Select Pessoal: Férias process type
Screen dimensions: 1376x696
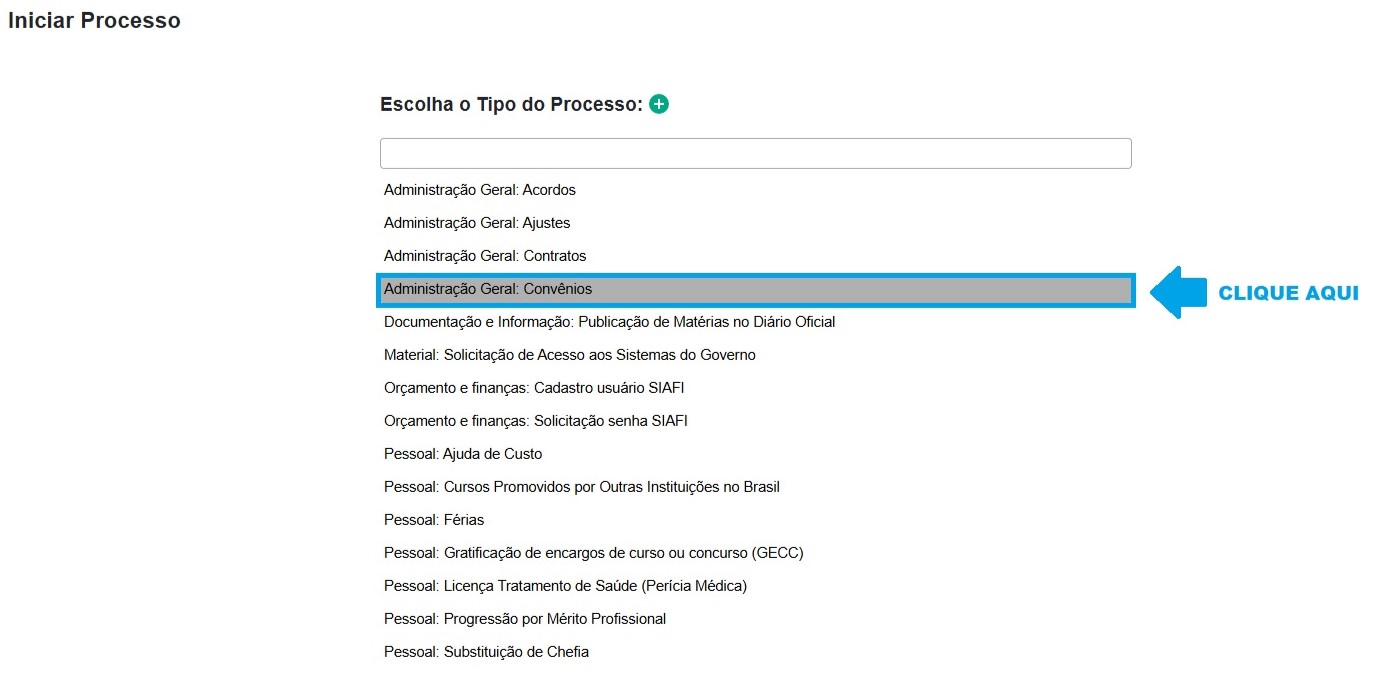(x=434, y=520)
